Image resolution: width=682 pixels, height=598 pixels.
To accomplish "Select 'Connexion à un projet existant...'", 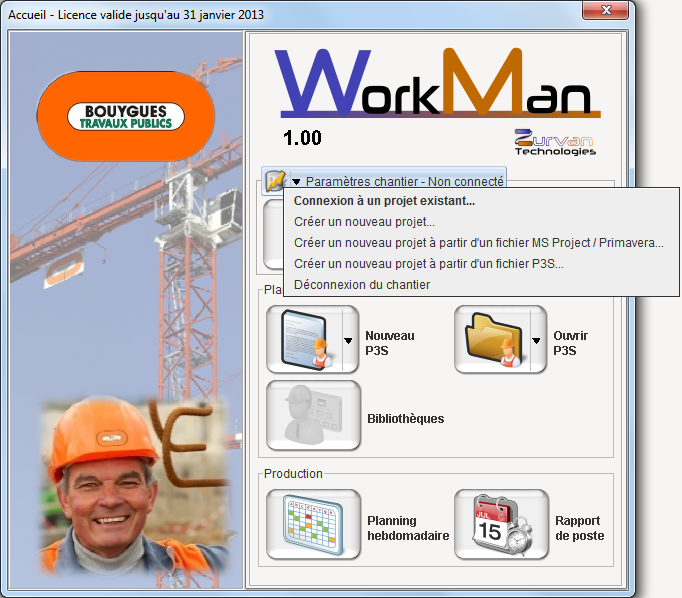I will click(384, 200).
